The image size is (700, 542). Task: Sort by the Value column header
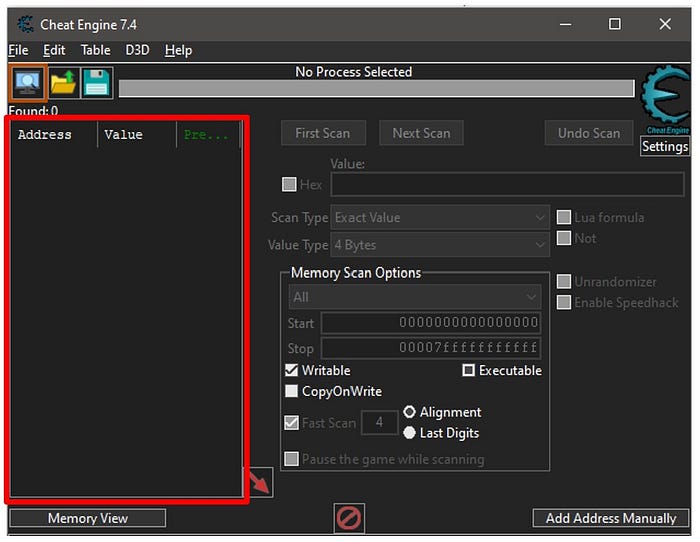[x=137, y=134]
